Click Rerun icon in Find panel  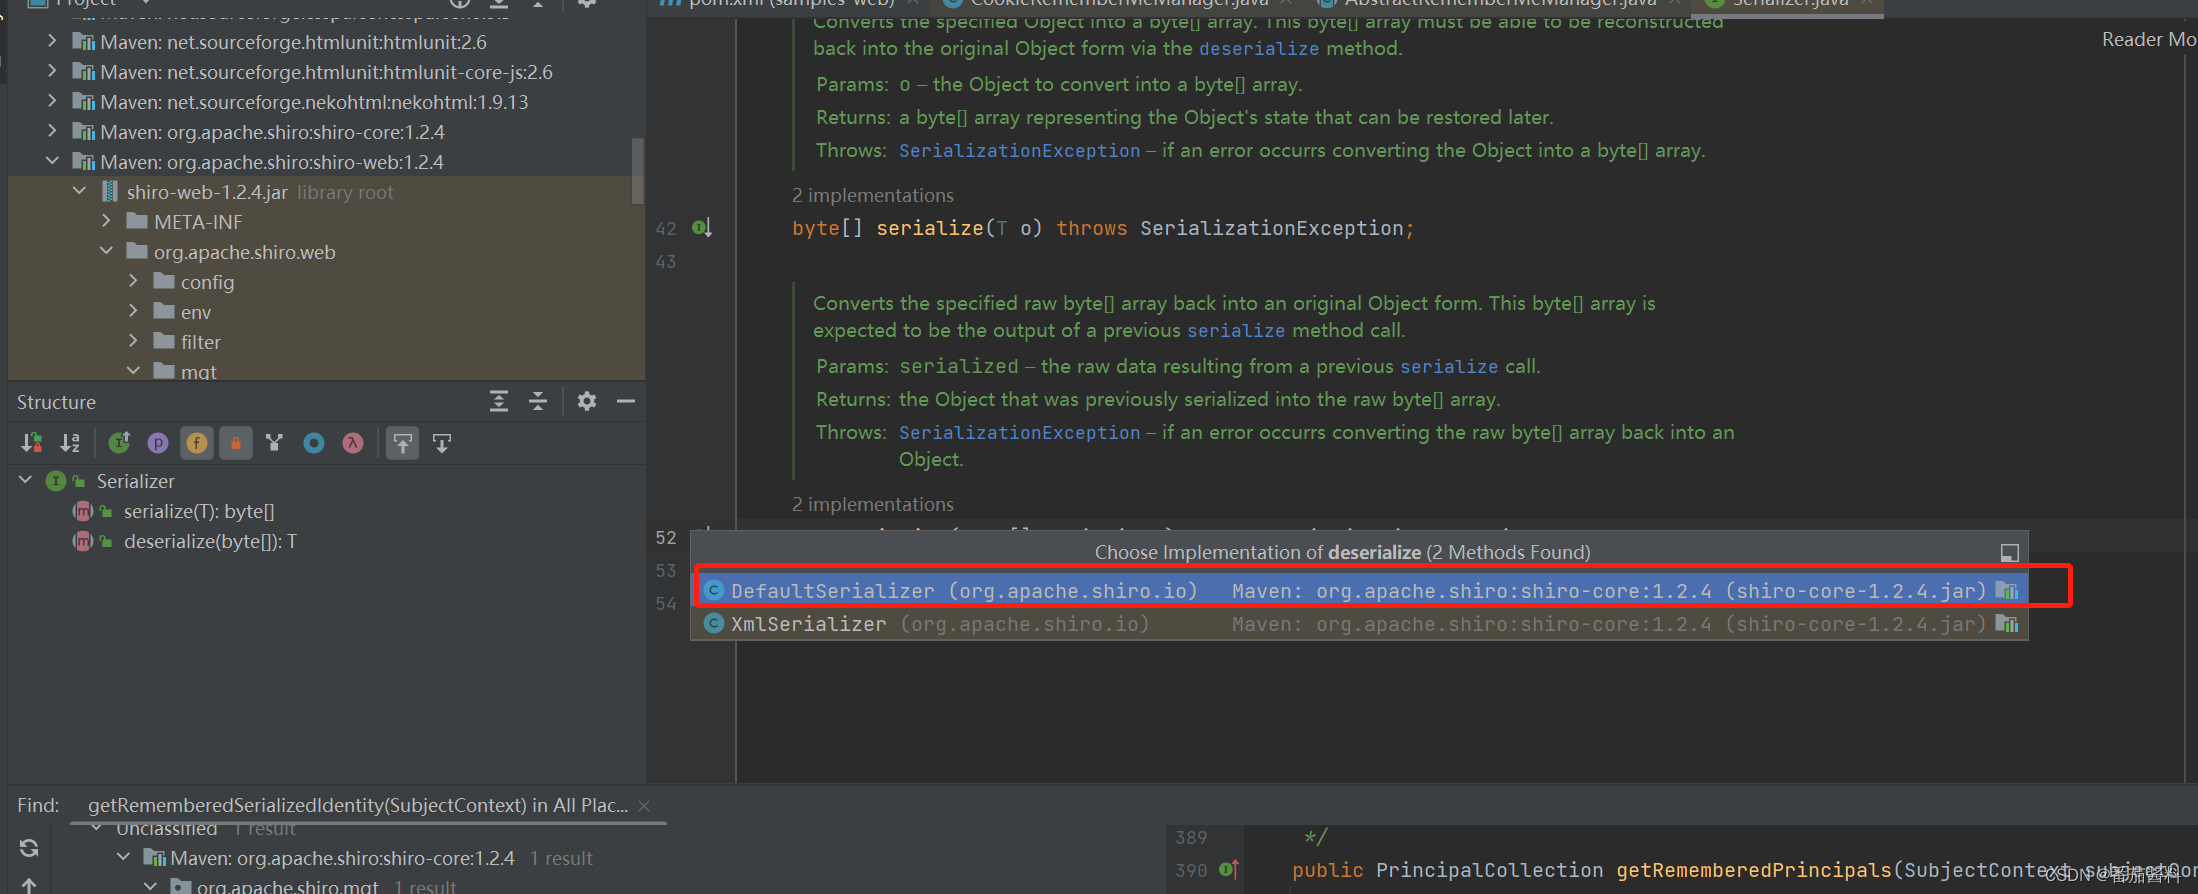29,848
